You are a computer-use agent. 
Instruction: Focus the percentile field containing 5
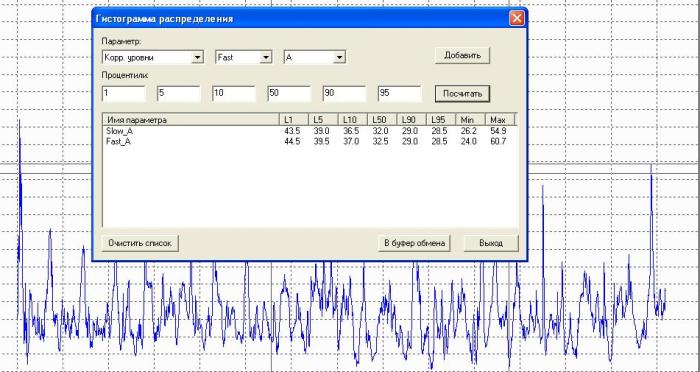(179, 94)
